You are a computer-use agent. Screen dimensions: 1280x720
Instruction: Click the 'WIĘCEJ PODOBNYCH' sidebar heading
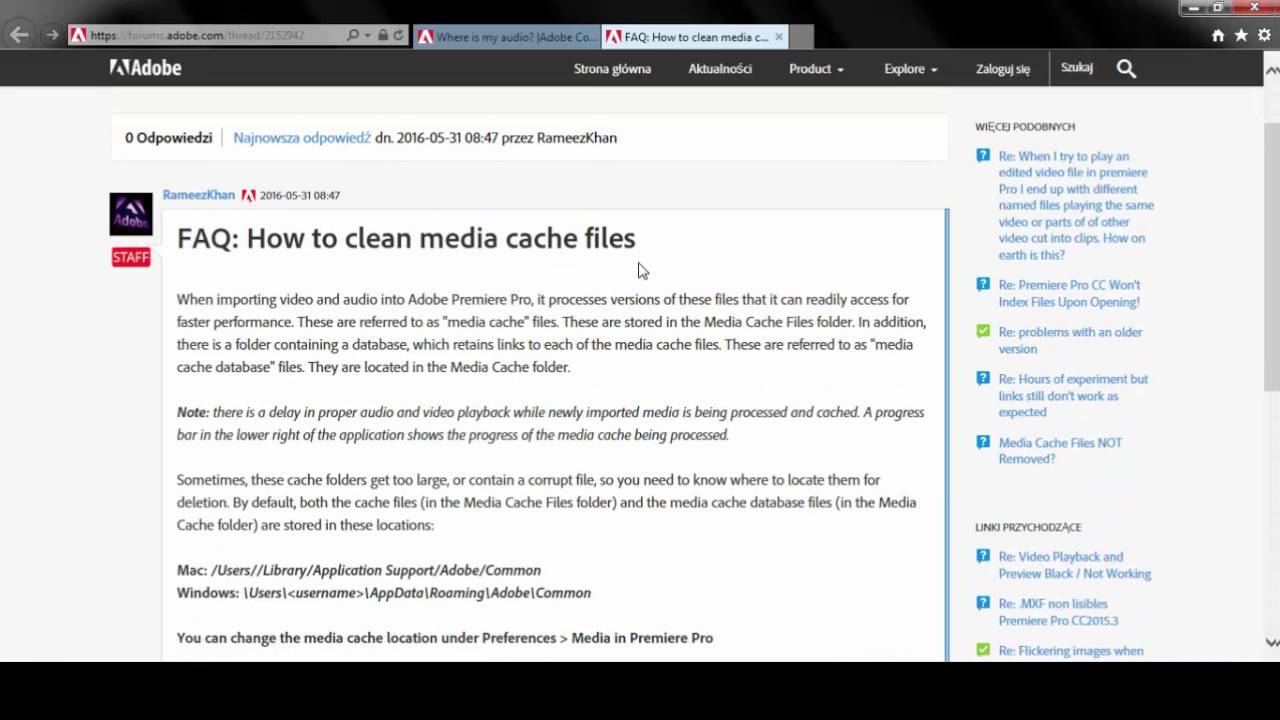(x=1025, y=127)
